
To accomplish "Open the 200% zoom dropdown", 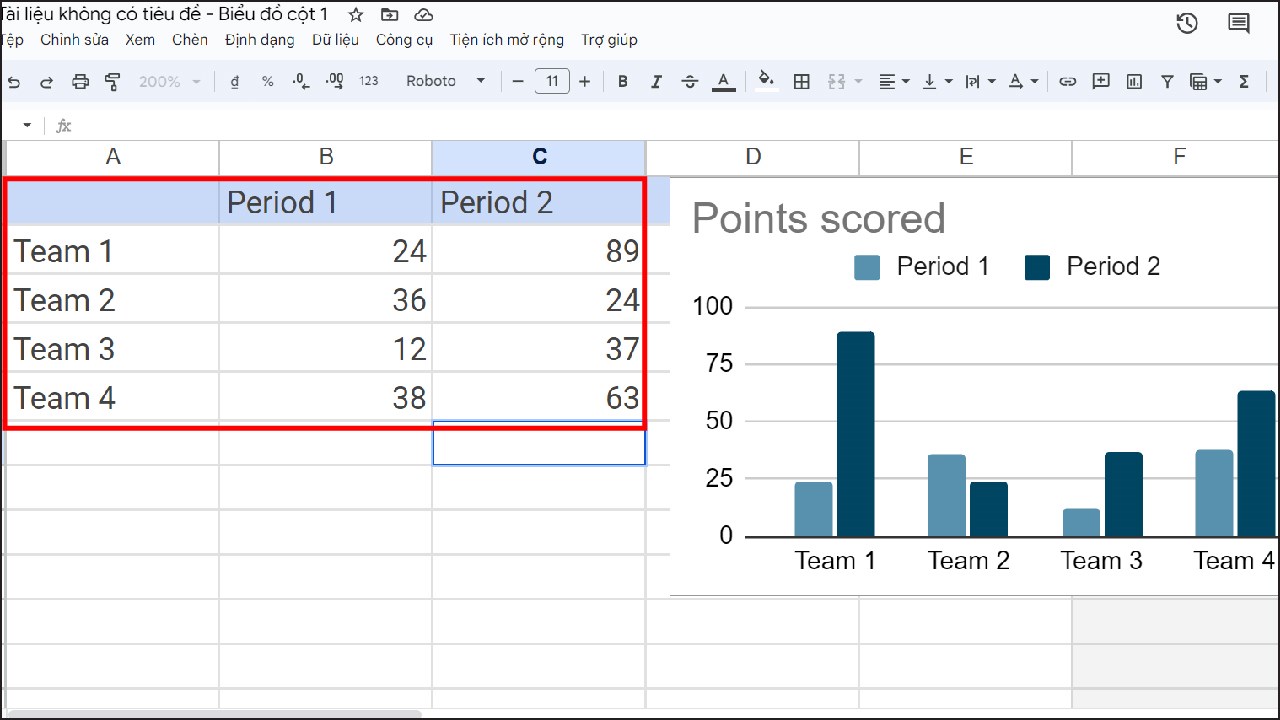I will coord(170,82).
